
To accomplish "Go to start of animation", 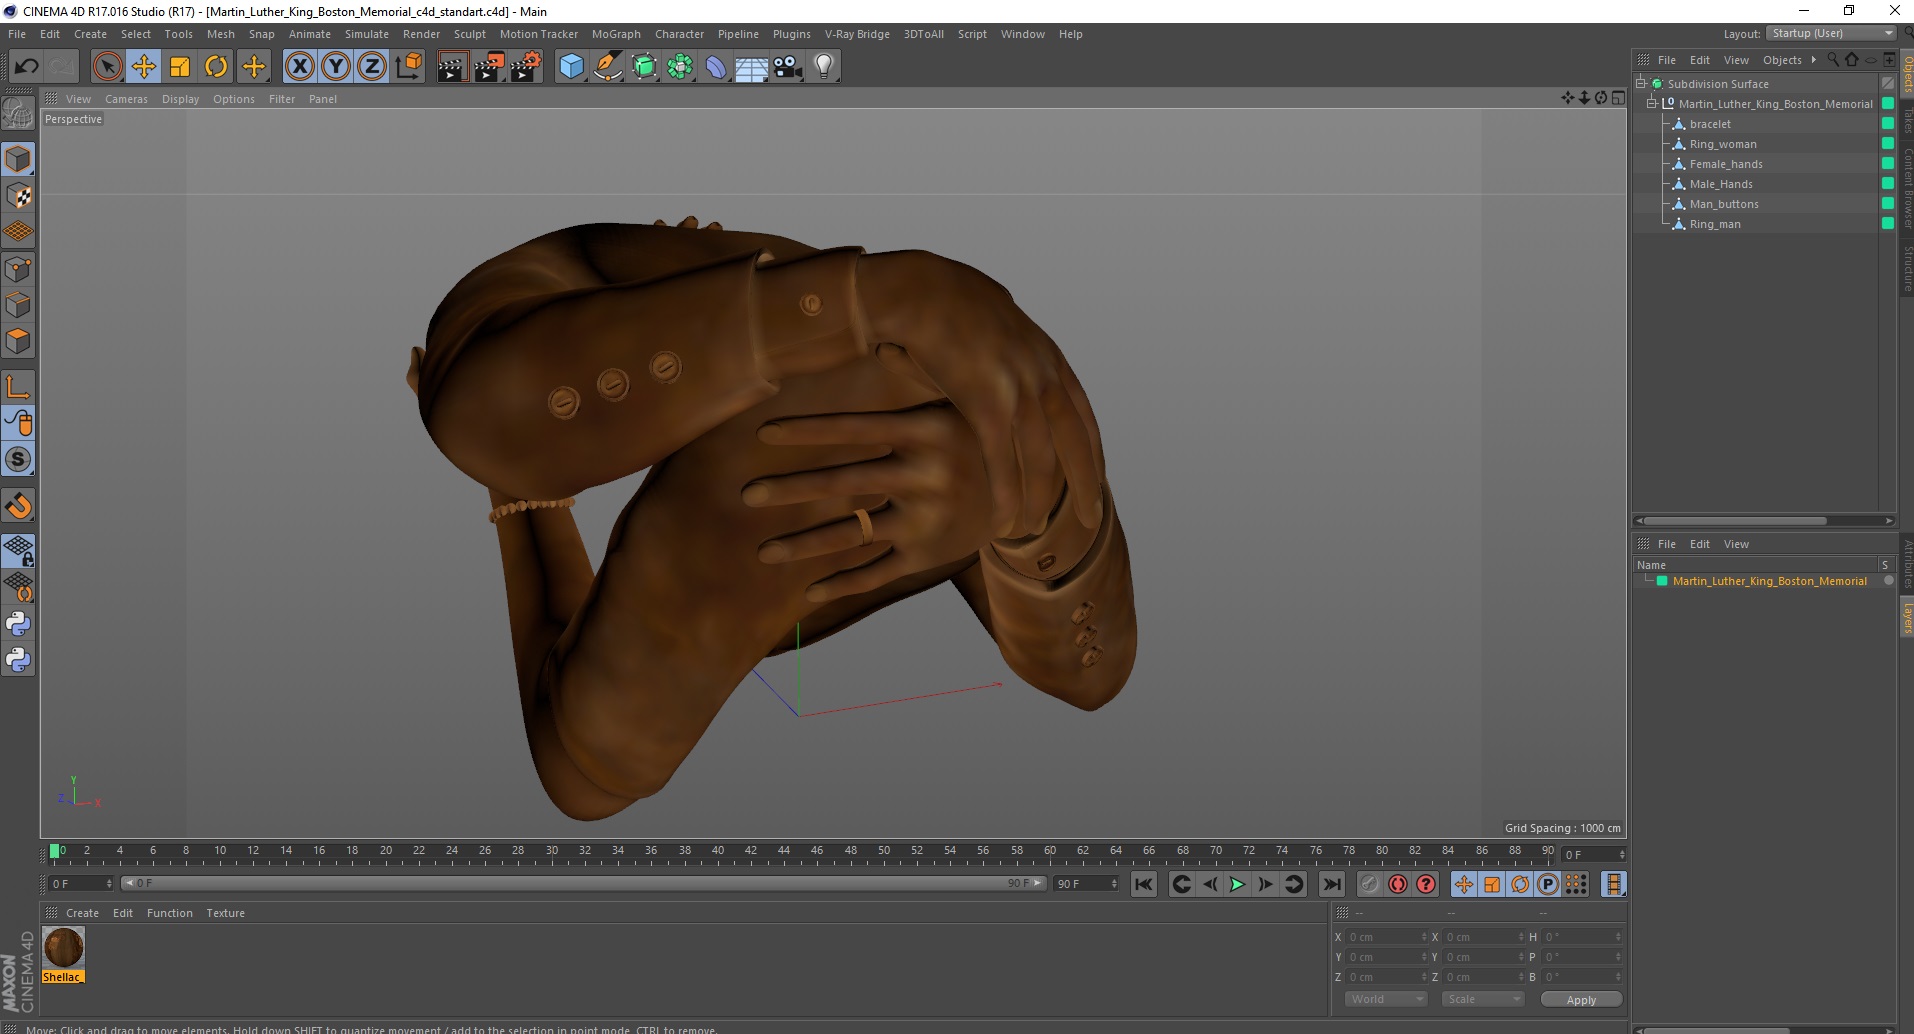I will pos(1144,884).
